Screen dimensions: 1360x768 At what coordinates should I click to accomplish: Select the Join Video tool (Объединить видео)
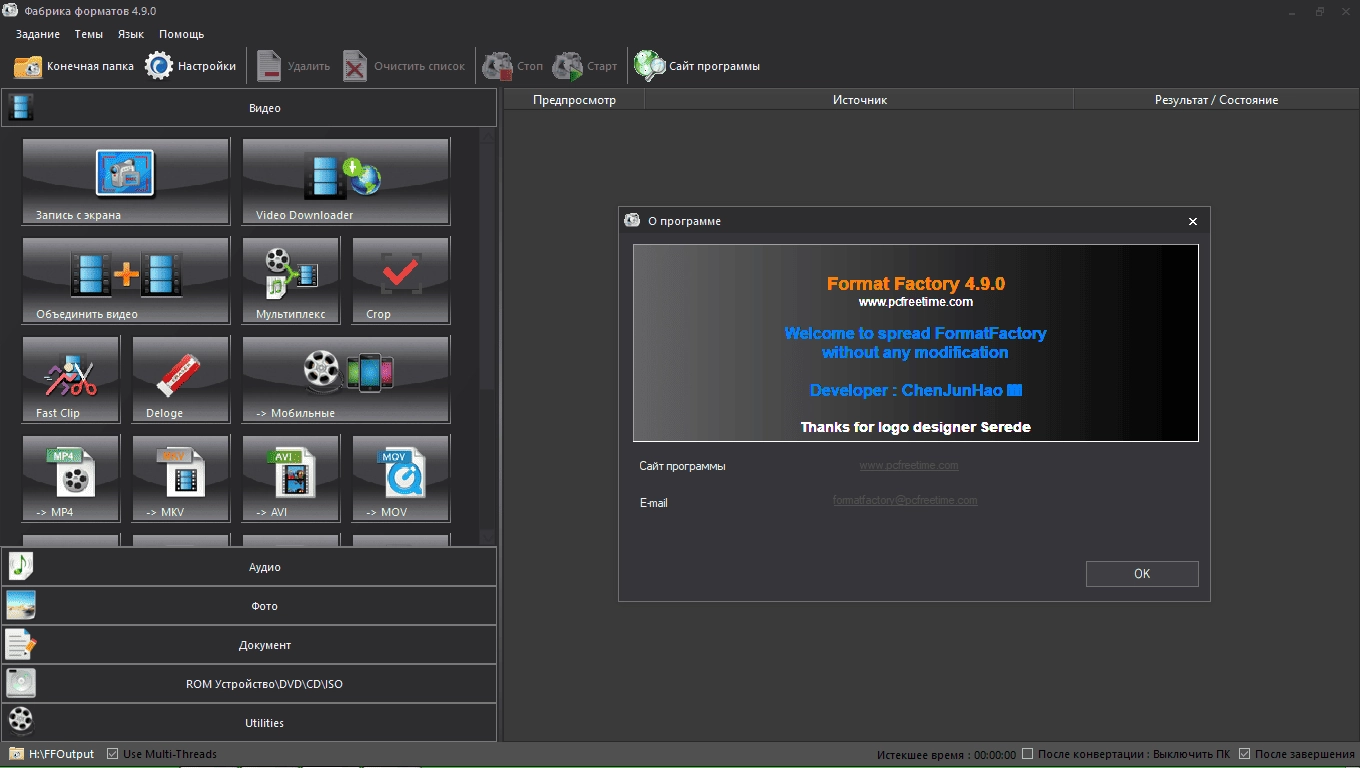click(126, 280)
